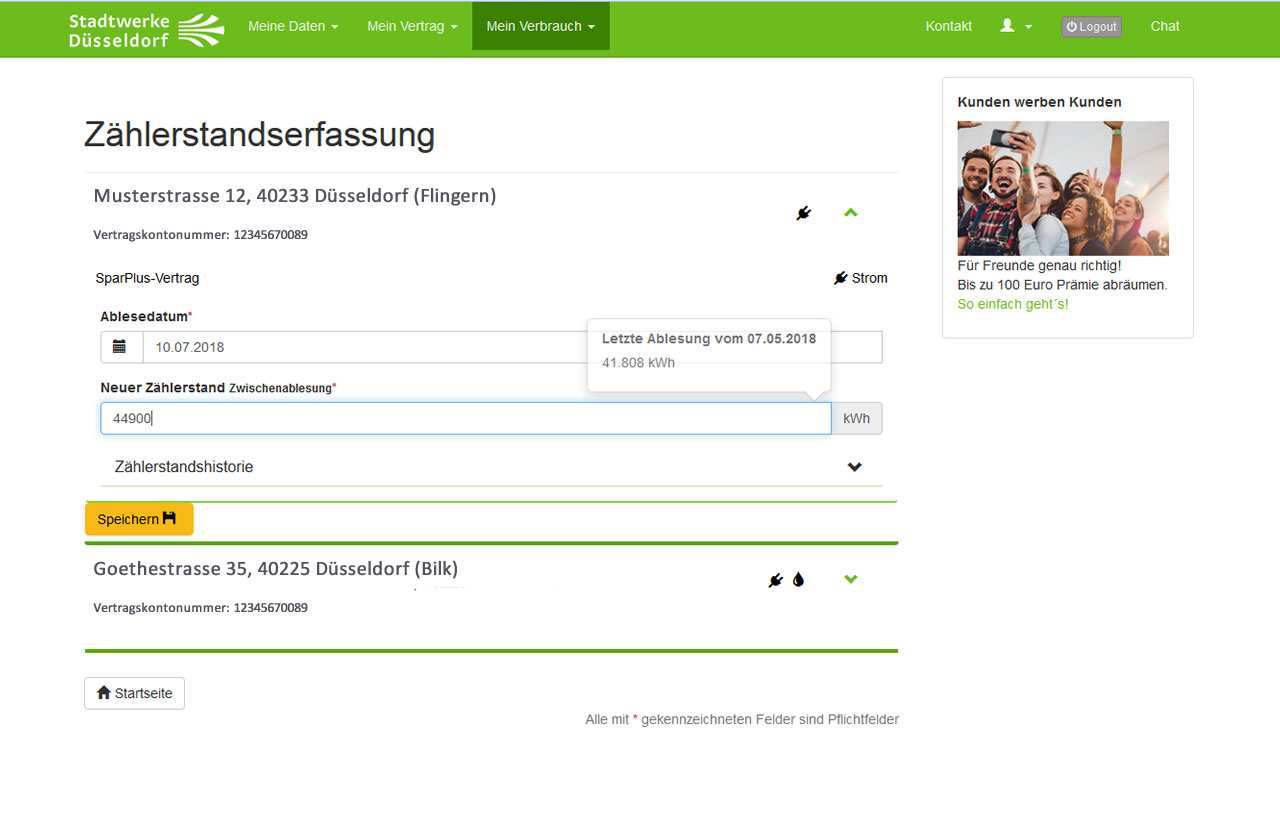Open the user profile icon menu

point(1015,27)
